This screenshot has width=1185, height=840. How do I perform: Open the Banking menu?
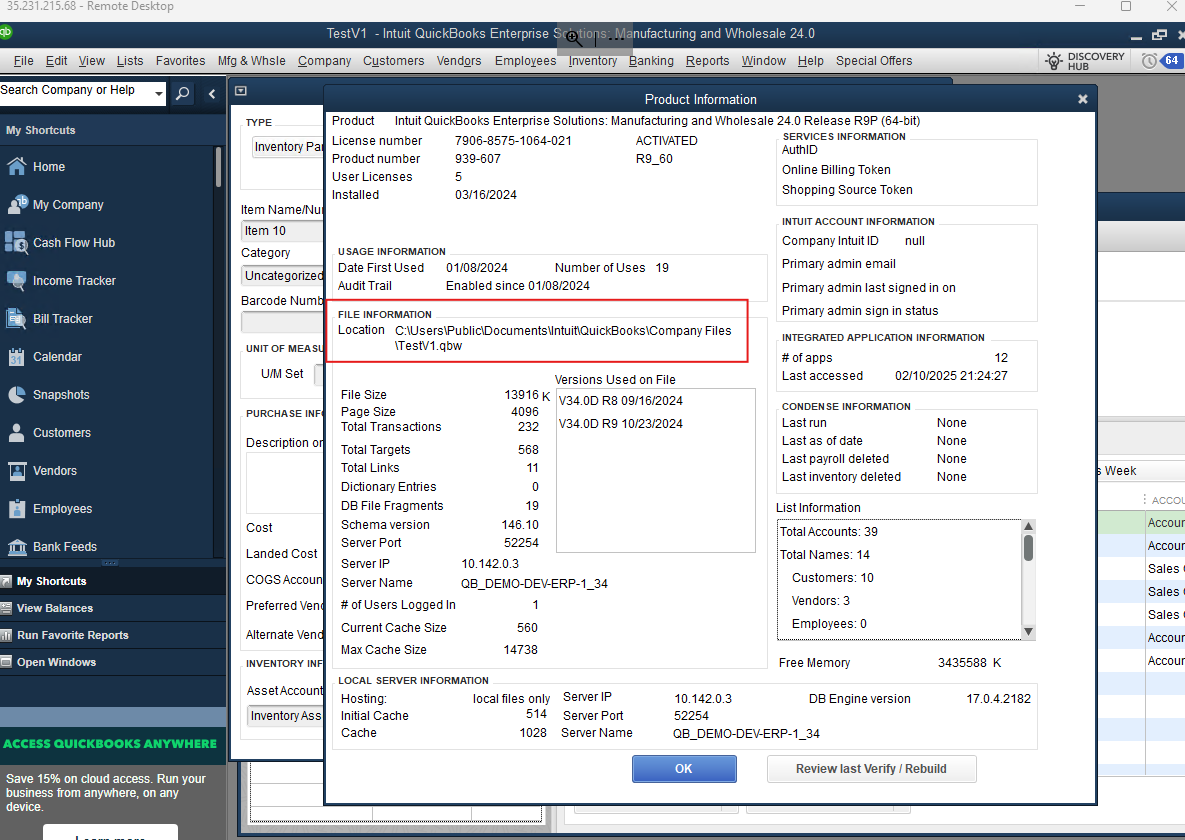[x=651, y=60]
